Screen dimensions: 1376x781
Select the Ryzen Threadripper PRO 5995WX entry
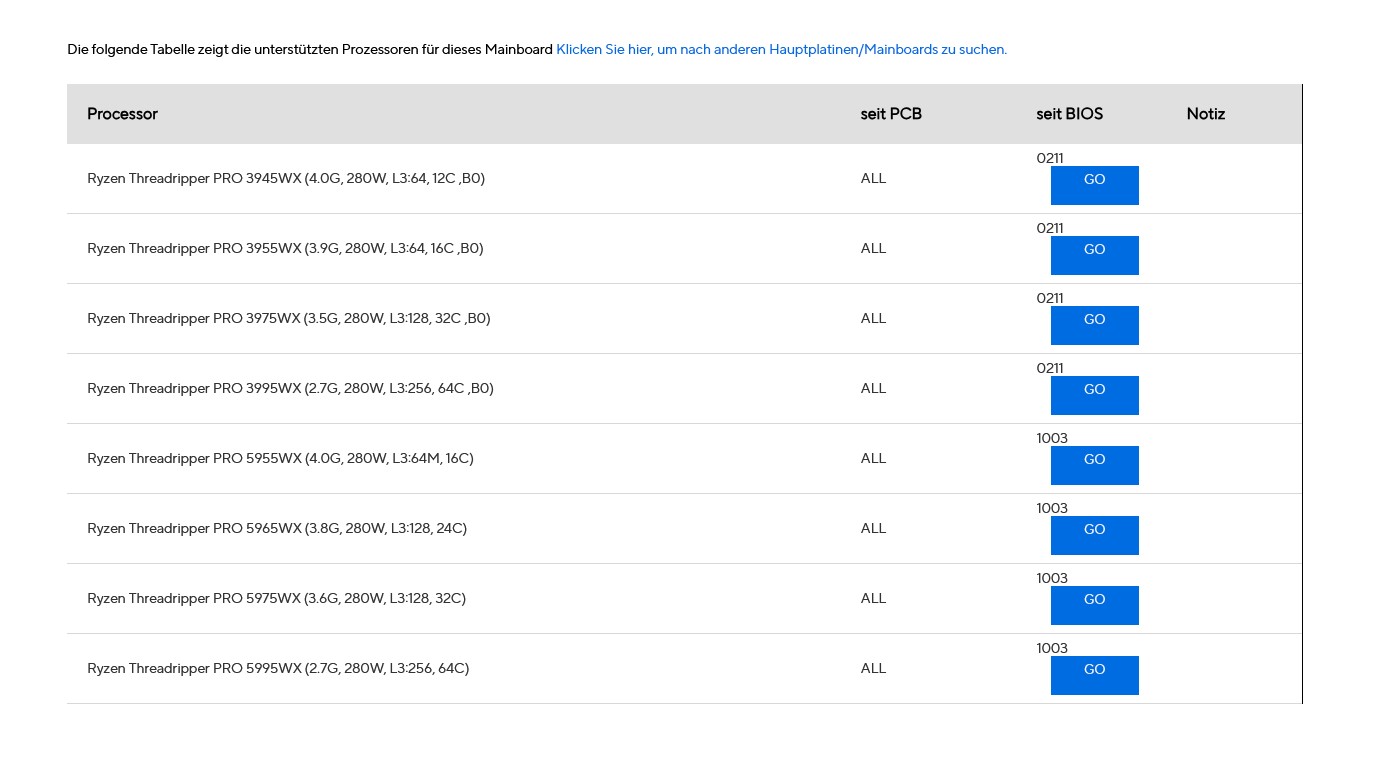pos(278,669)
